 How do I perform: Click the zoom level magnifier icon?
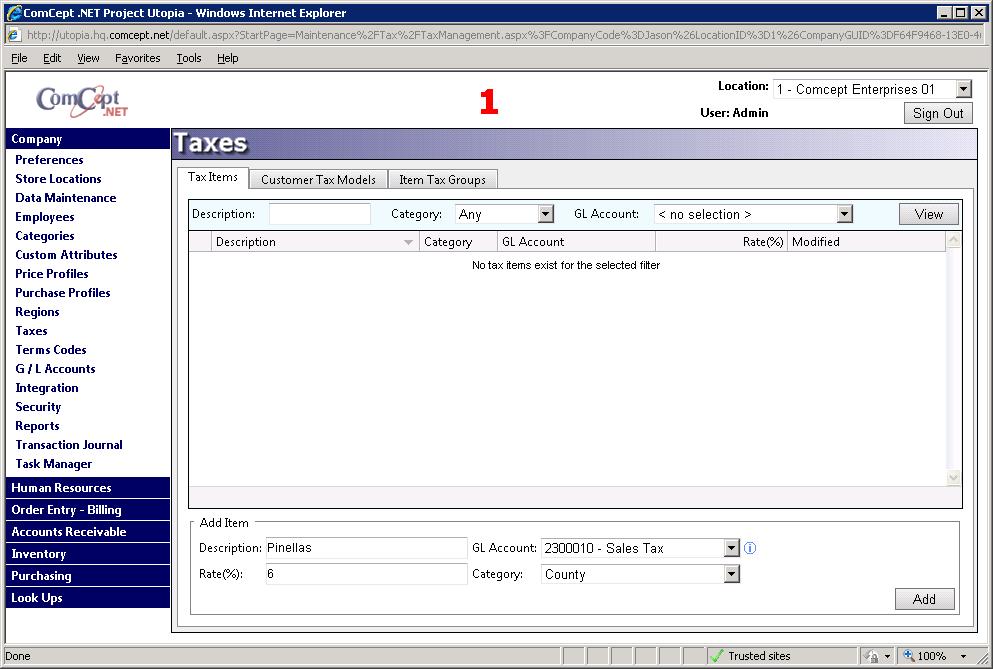point(908,656)
